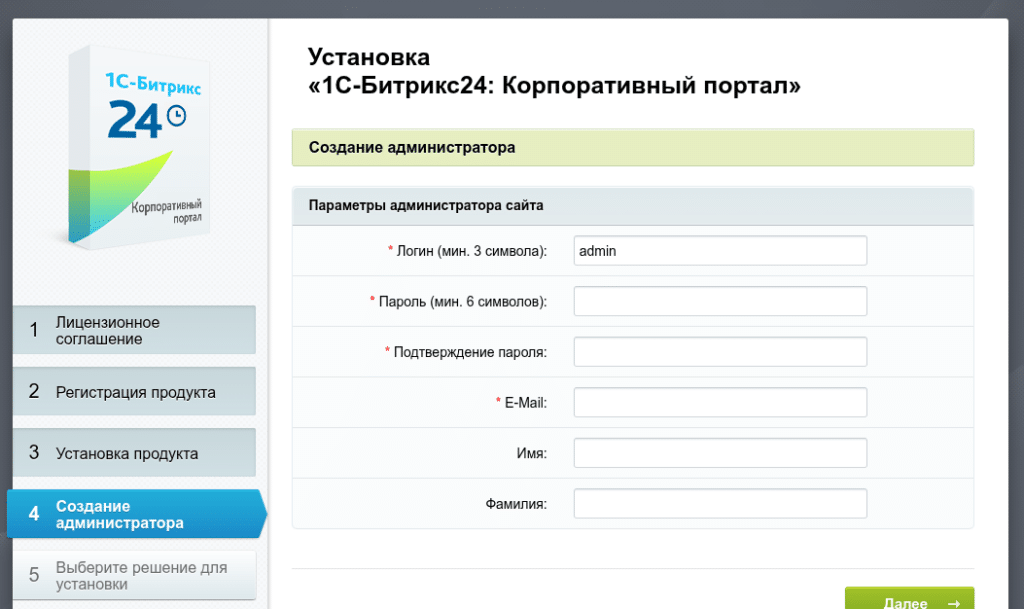The height and width of the screenshot is (609, 1024).
Task: Select the Выберите решение для установки step
Action: click(x=130, y=574)
